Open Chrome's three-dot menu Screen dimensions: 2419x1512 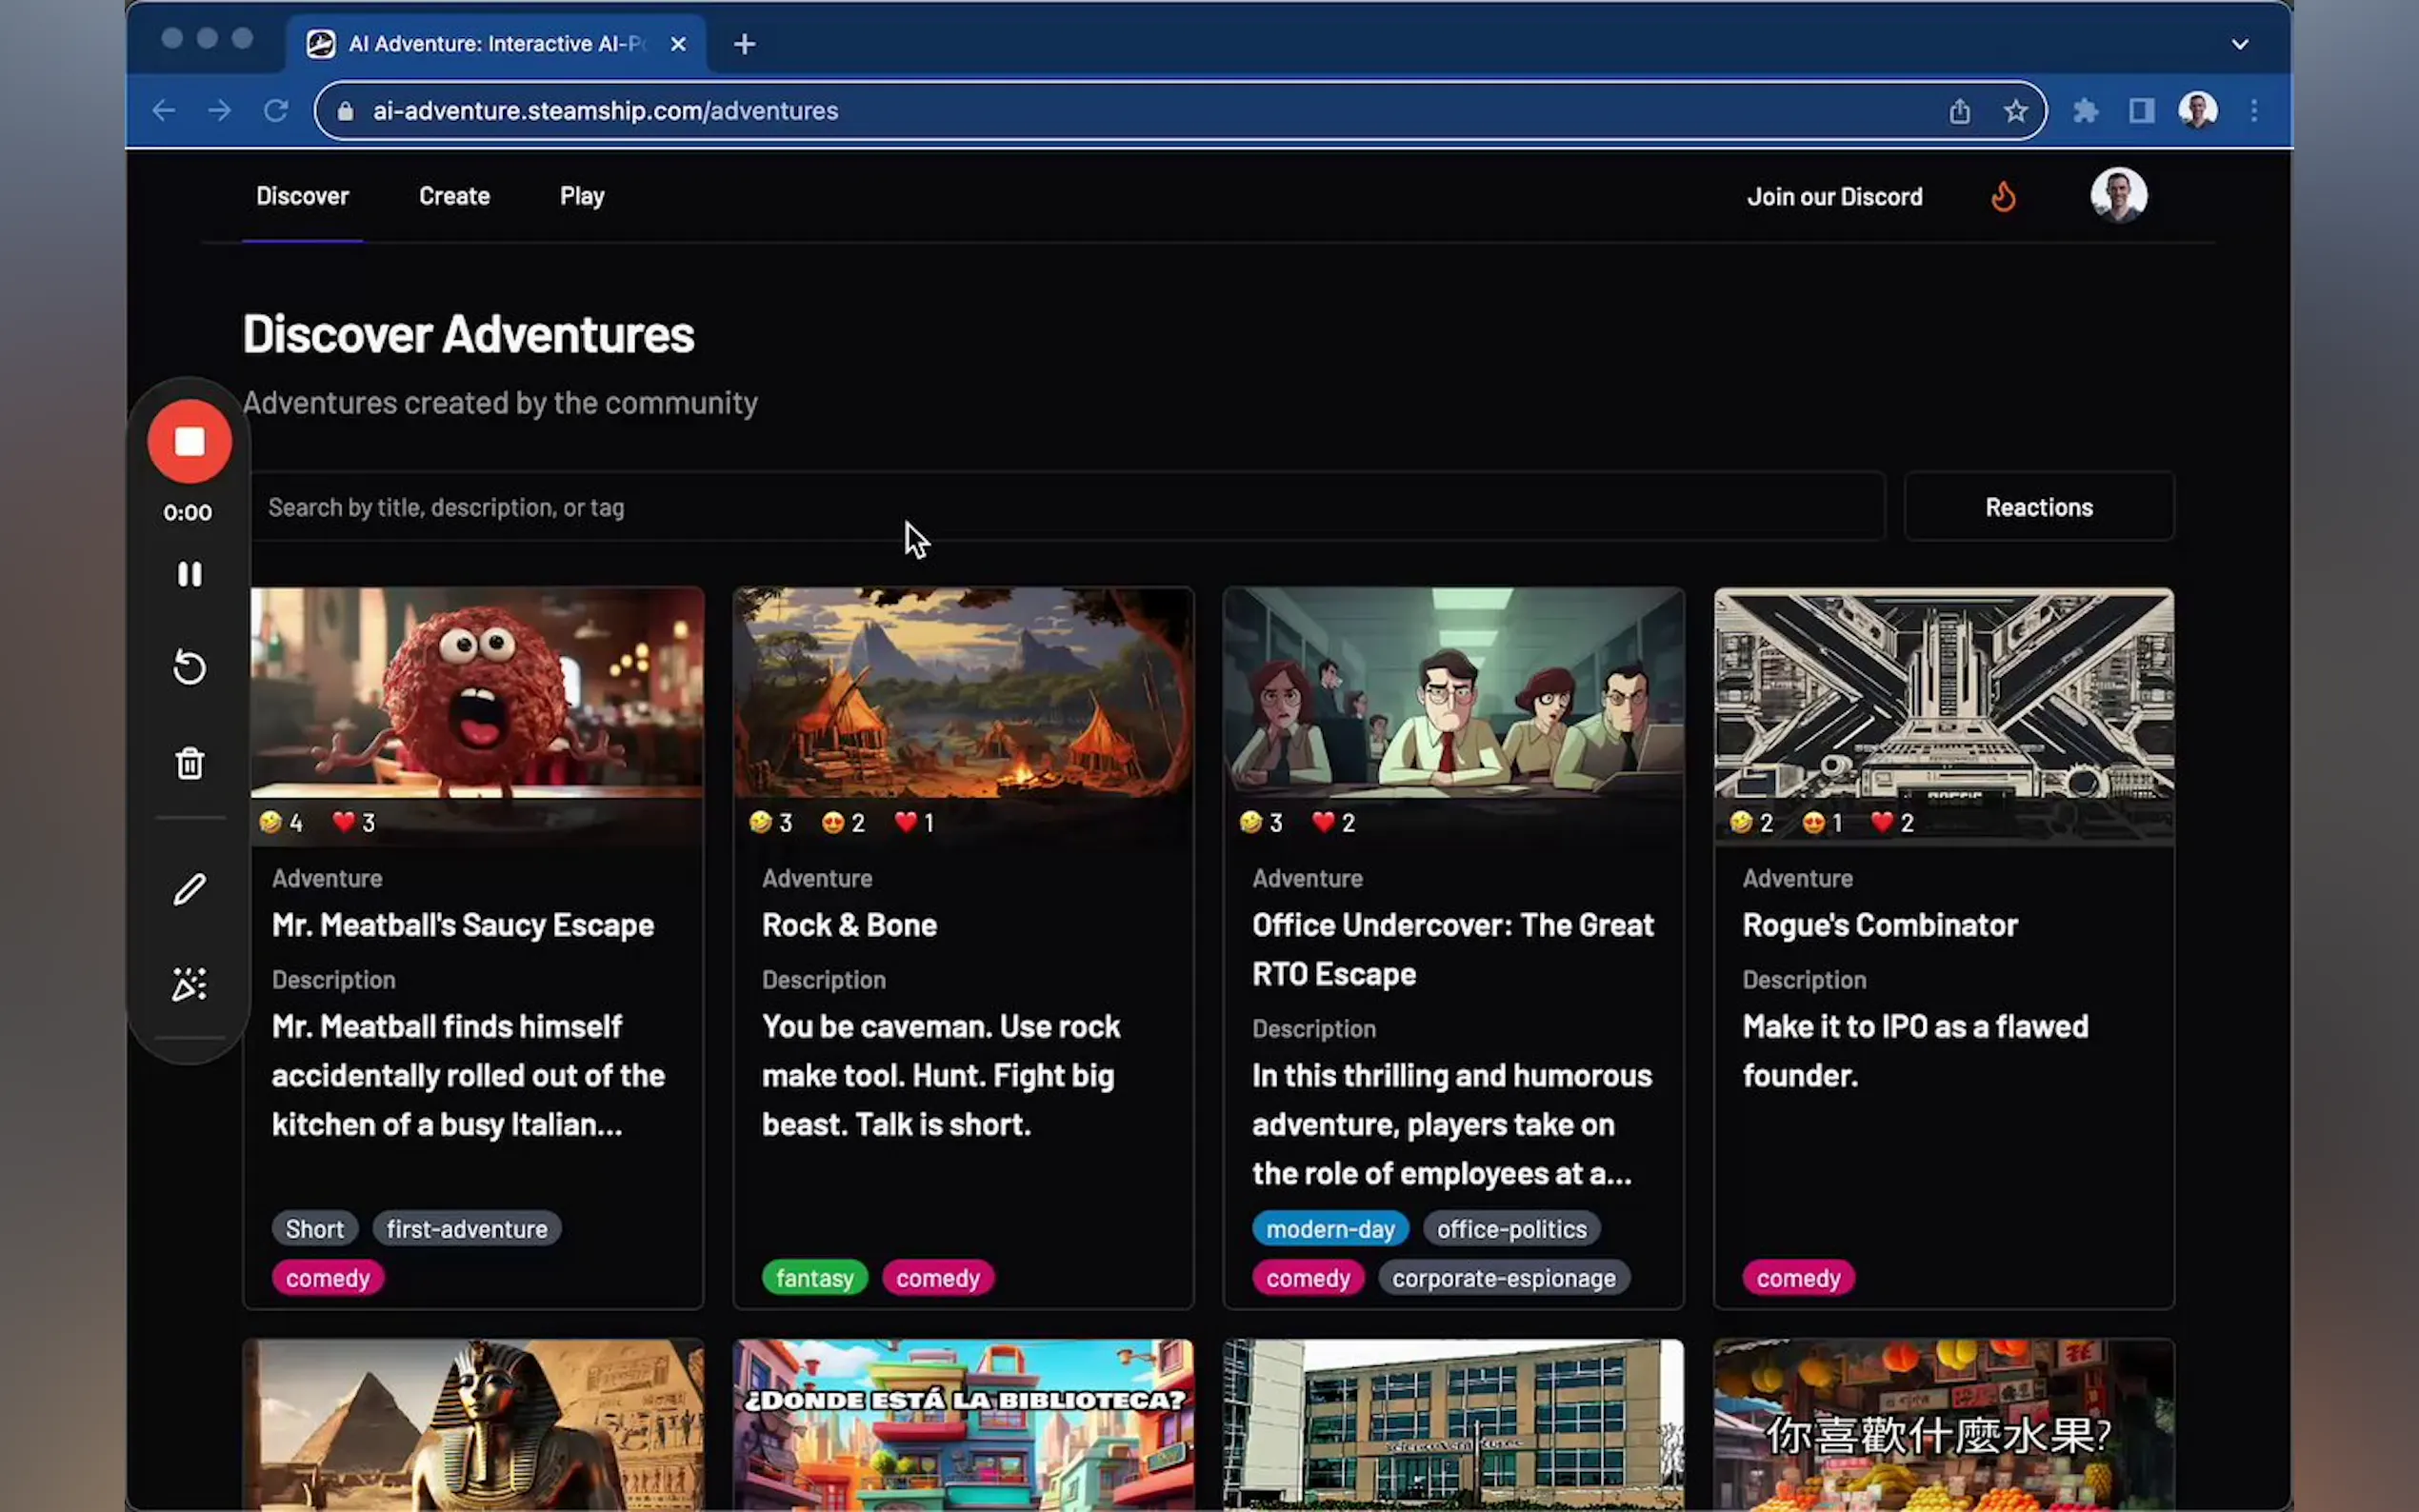point(2254,111)
